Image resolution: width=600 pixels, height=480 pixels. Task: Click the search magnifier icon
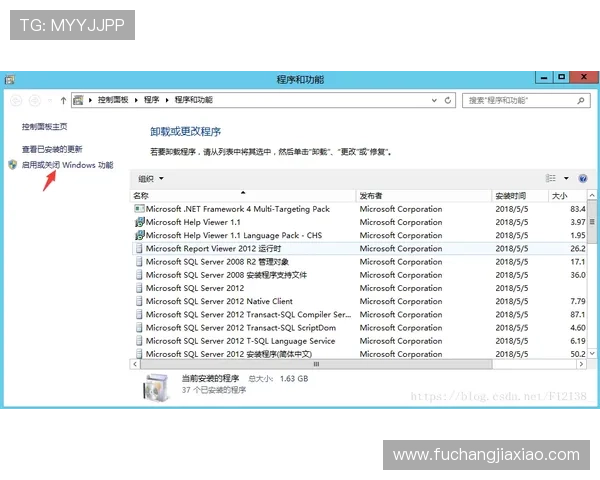pyautogui.click(x=581, y=101)
